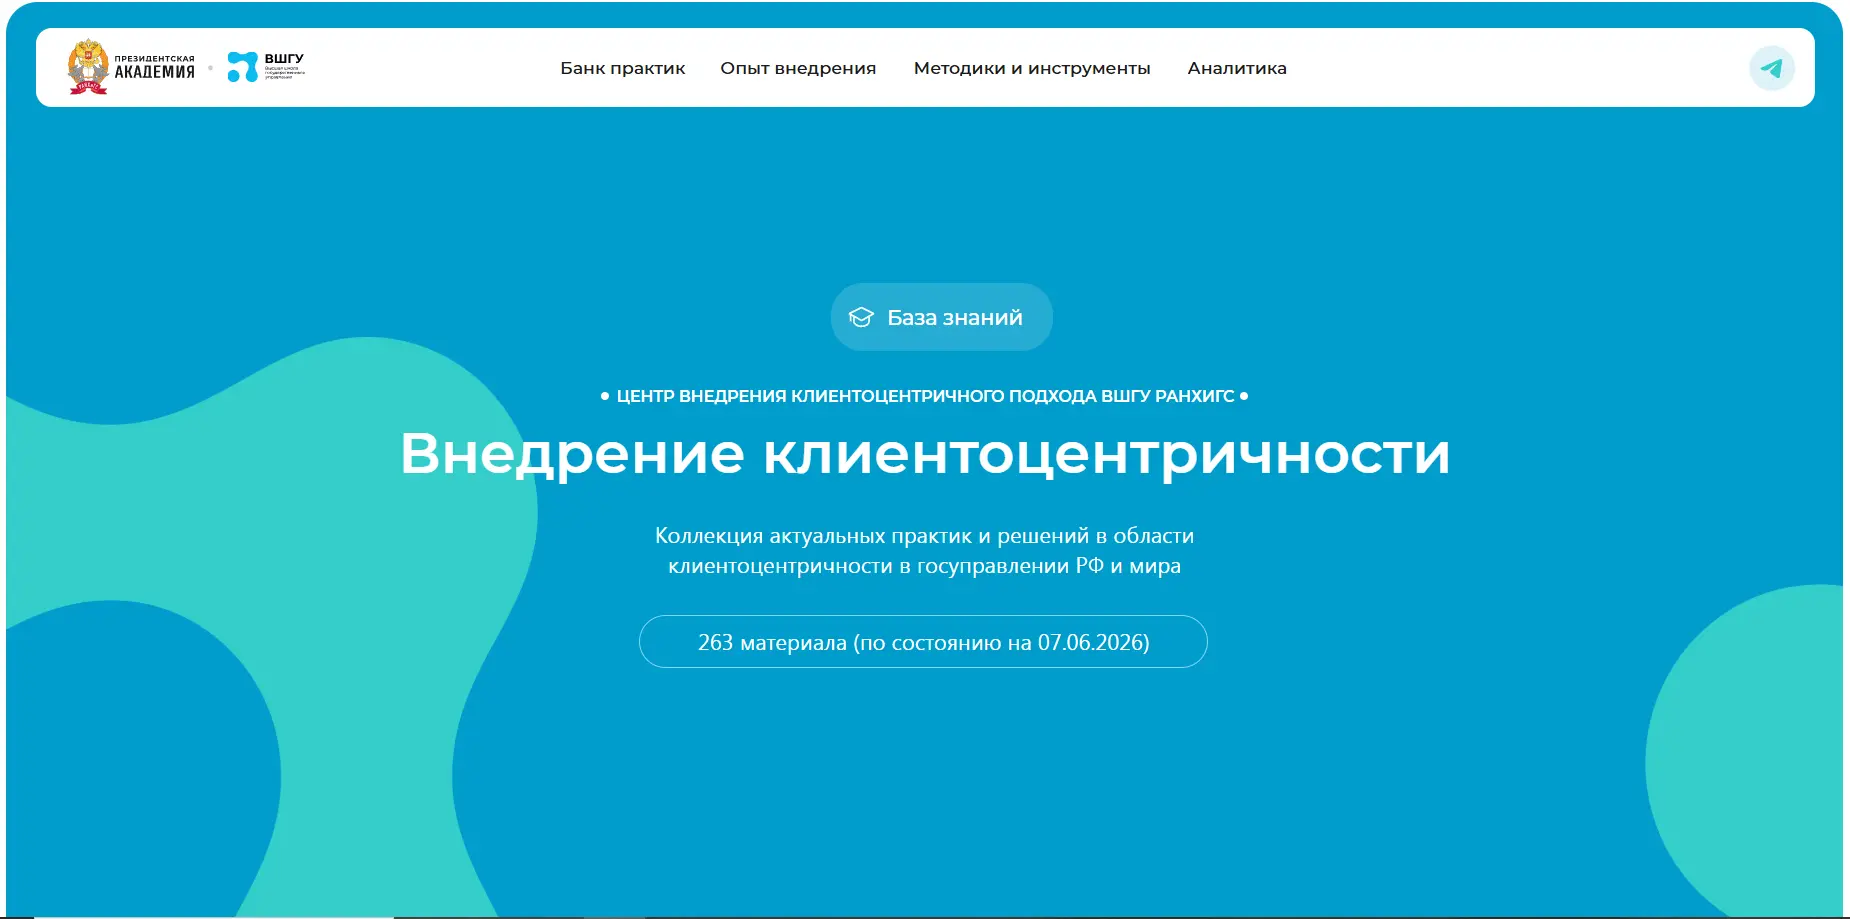Open the Telegram channel icon
Screen dimensions: 1850x919
coord(1771,68)
